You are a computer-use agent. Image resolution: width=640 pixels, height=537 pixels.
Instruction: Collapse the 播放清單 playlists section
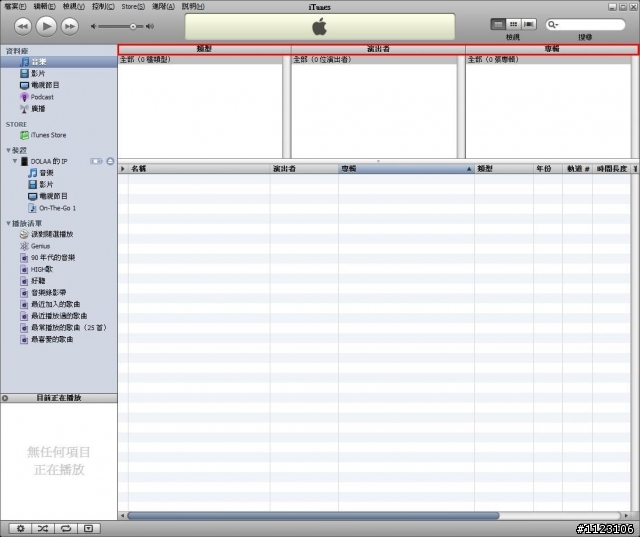pos(8,224)
